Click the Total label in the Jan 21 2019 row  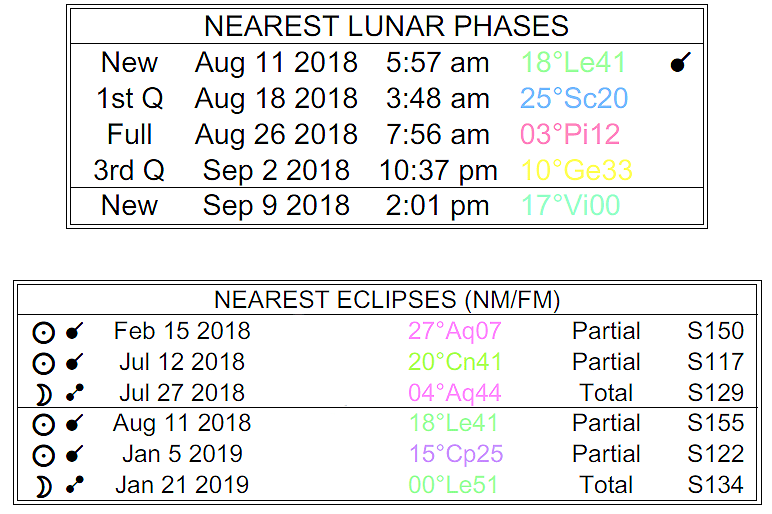(x=606, y=486)
